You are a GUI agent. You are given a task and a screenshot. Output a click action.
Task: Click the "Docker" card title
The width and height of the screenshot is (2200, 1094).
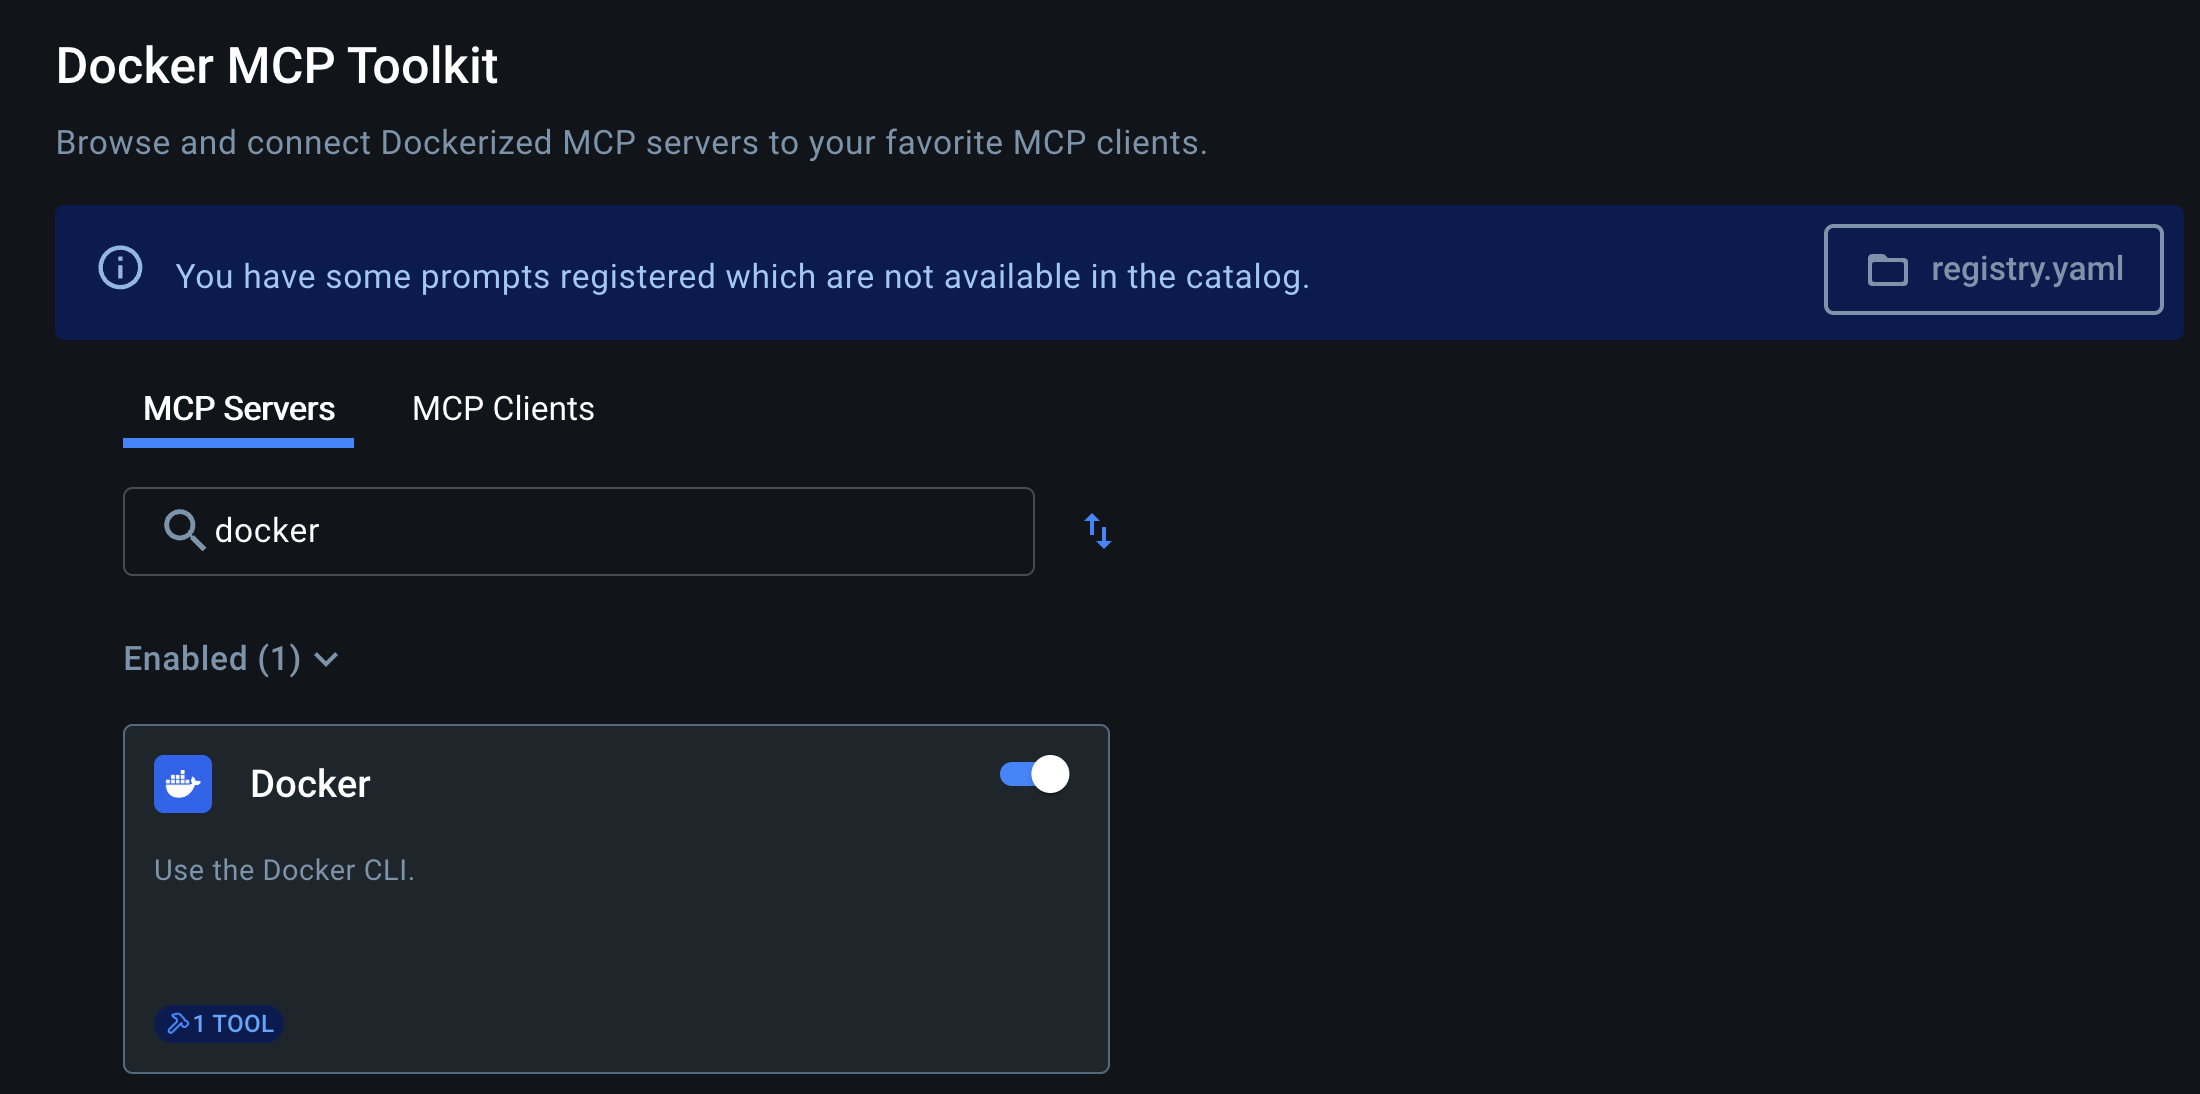coord(310,784)
